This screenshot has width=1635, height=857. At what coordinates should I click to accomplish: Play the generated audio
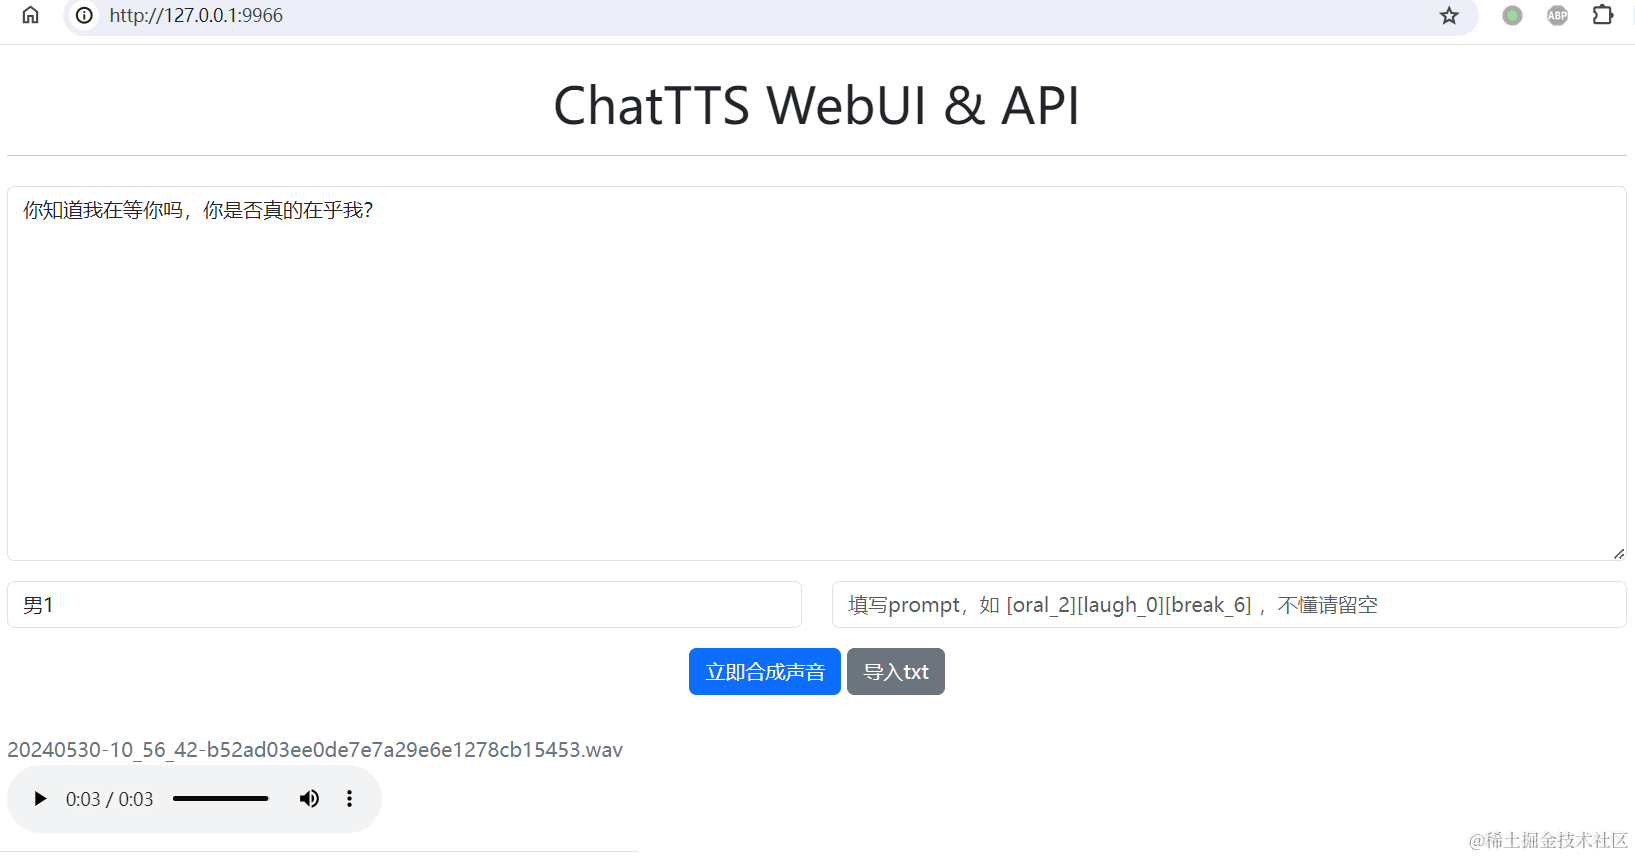[x=40, y=799]
